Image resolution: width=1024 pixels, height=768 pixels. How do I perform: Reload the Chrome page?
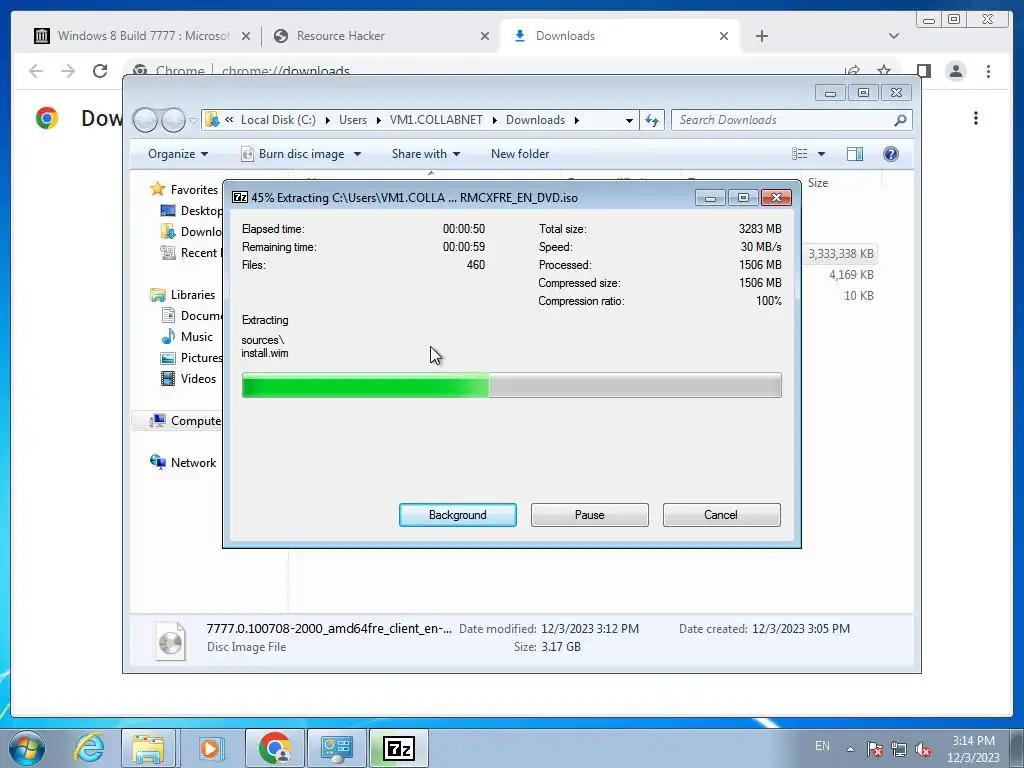click(x=100, y=71)
